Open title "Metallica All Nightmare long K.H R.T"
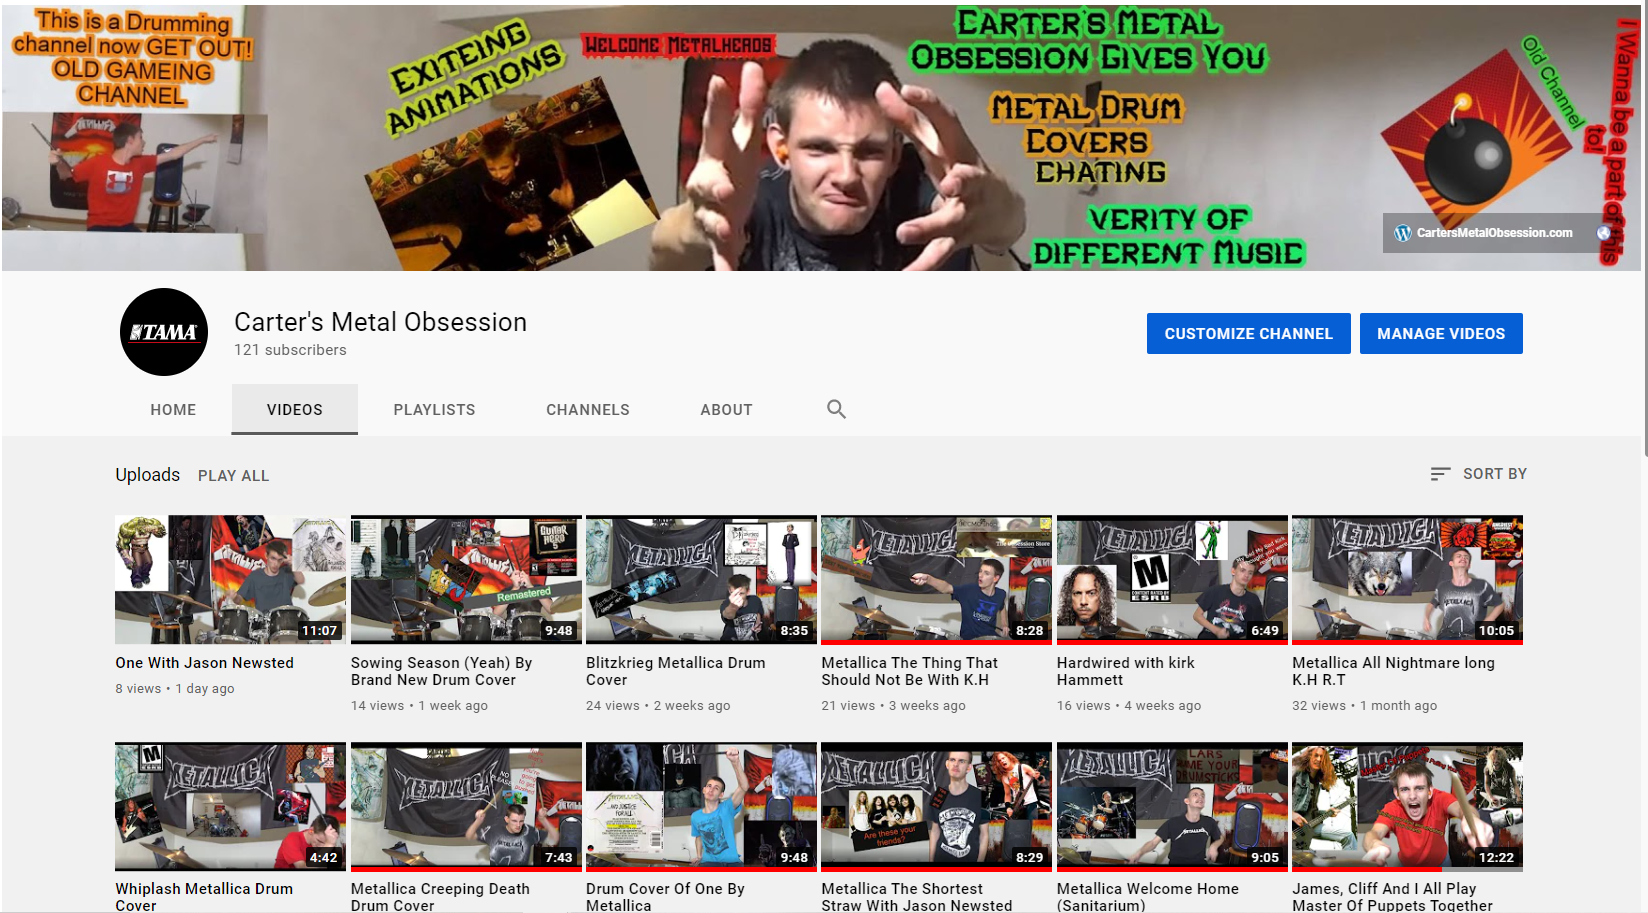Image resolution: width=1648 pixels, height=913 pixels. pos(1393,671)
